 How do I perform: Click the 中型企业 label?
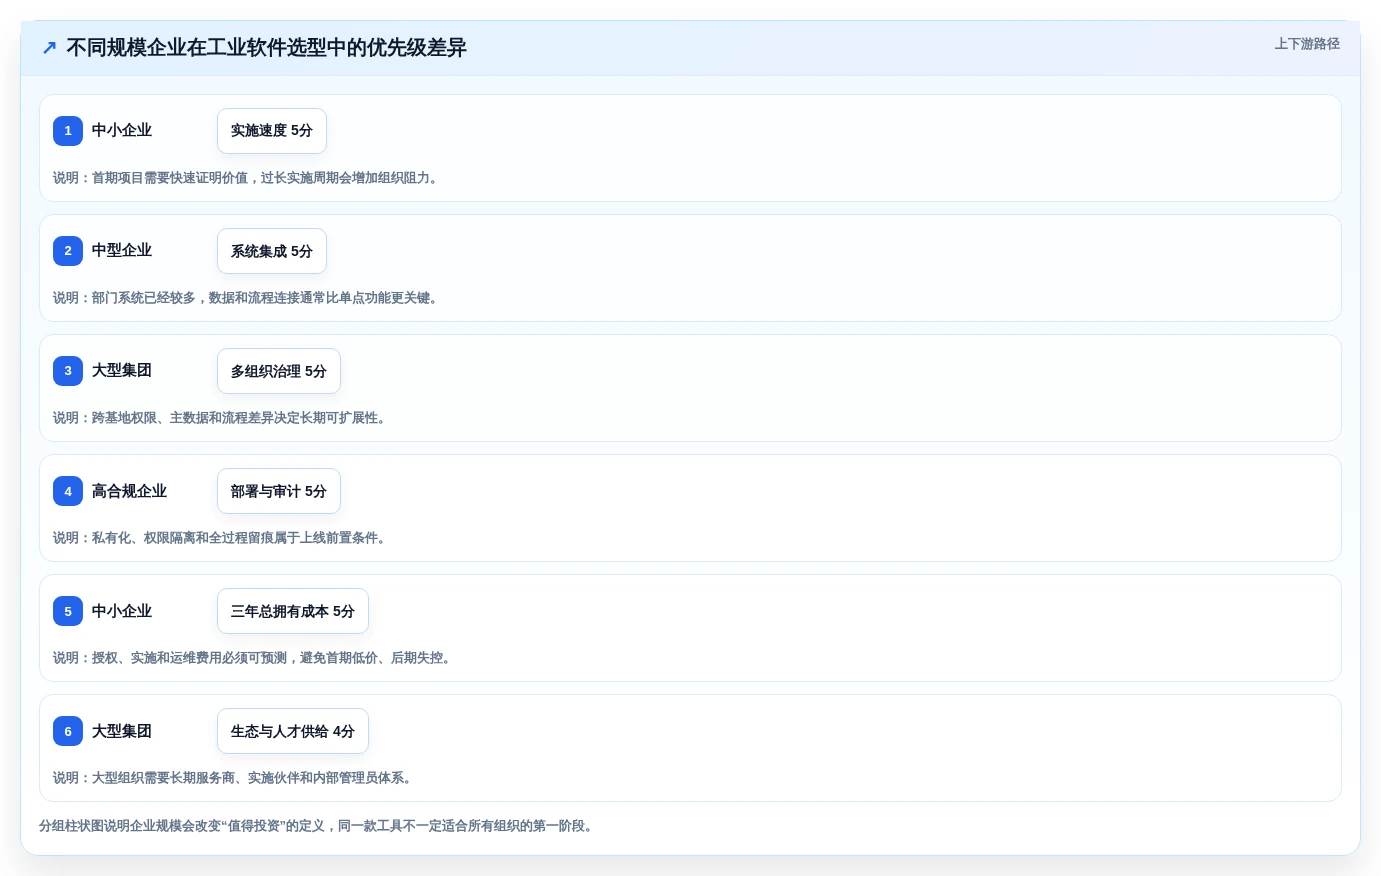click(122, 250)
